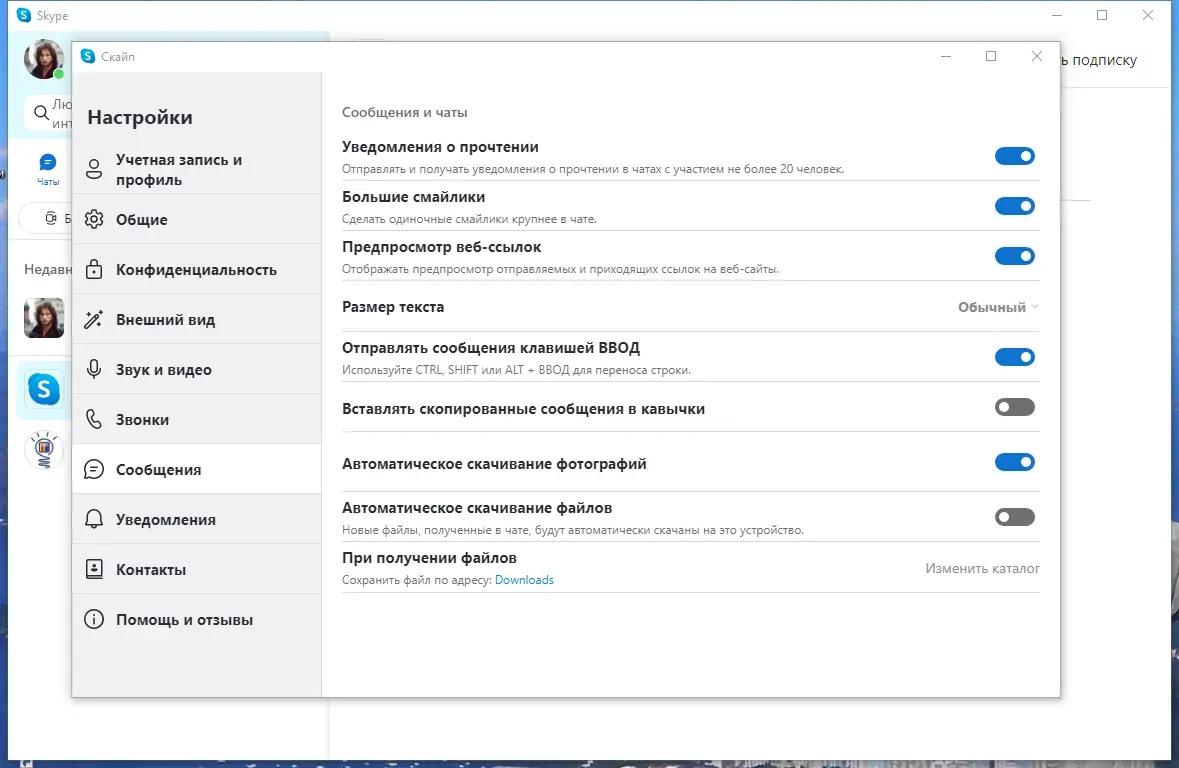Close the Скайп settings window

[1037, 56]
